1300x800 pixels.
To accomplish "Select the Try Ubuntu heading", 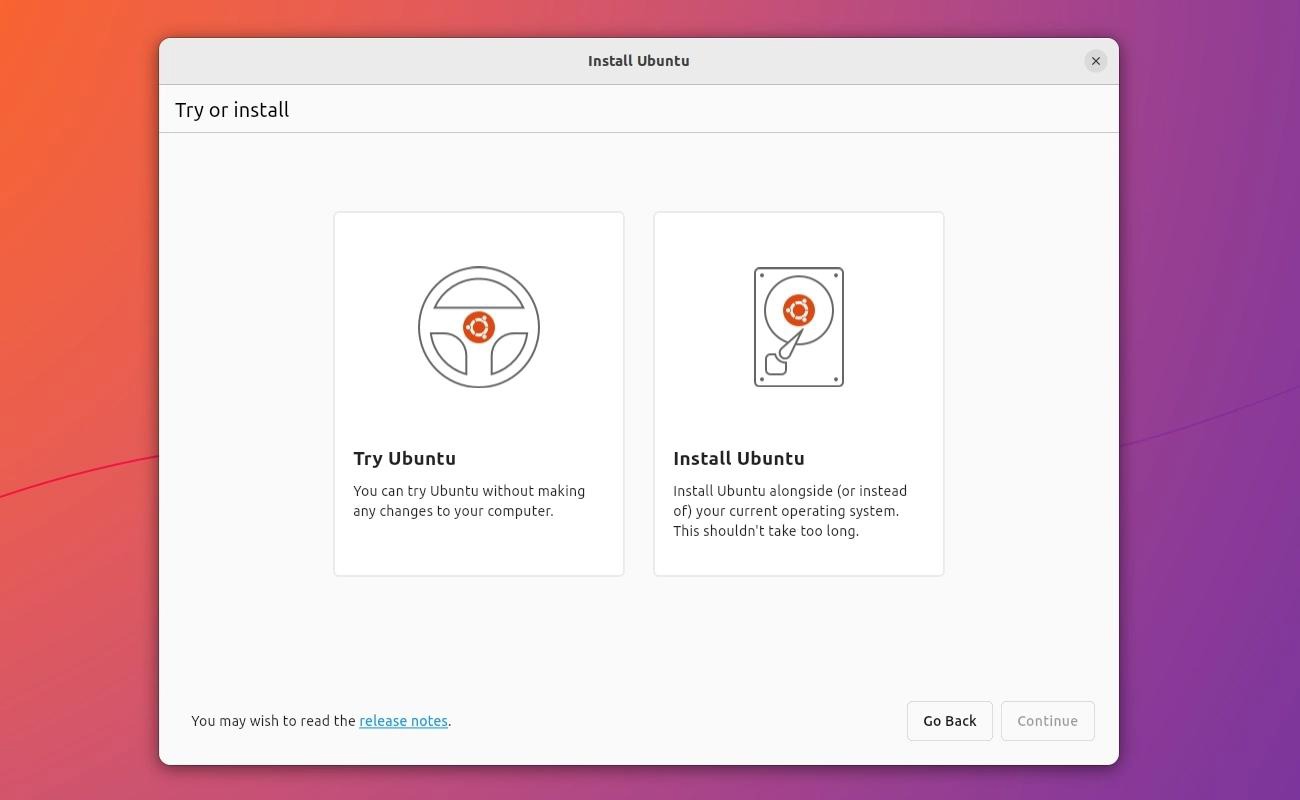I will pyautogui.click(x=404, y=458).
